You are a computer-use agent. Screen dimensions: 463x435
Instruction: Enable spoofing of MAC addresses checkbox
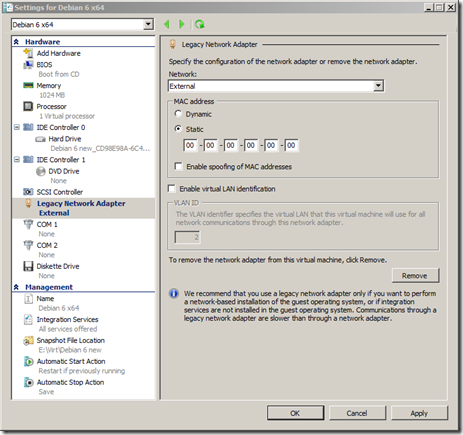pos(179,166)
